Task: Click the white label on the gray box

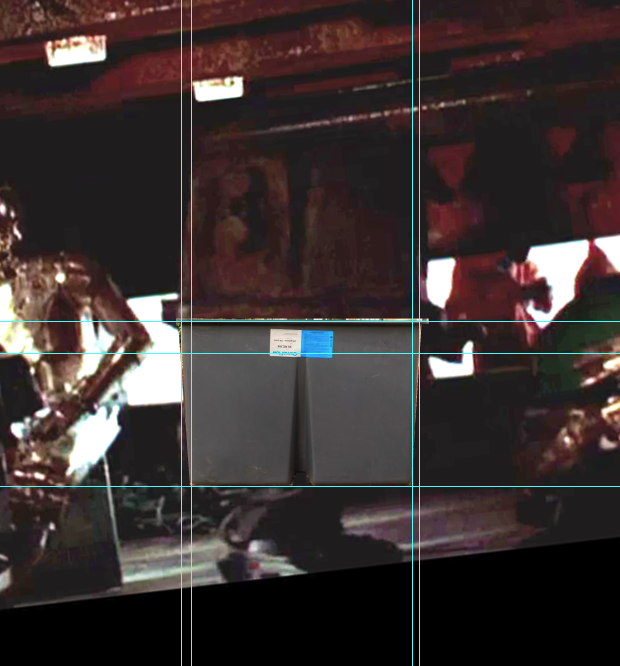Action: click(x=286, y=342)
